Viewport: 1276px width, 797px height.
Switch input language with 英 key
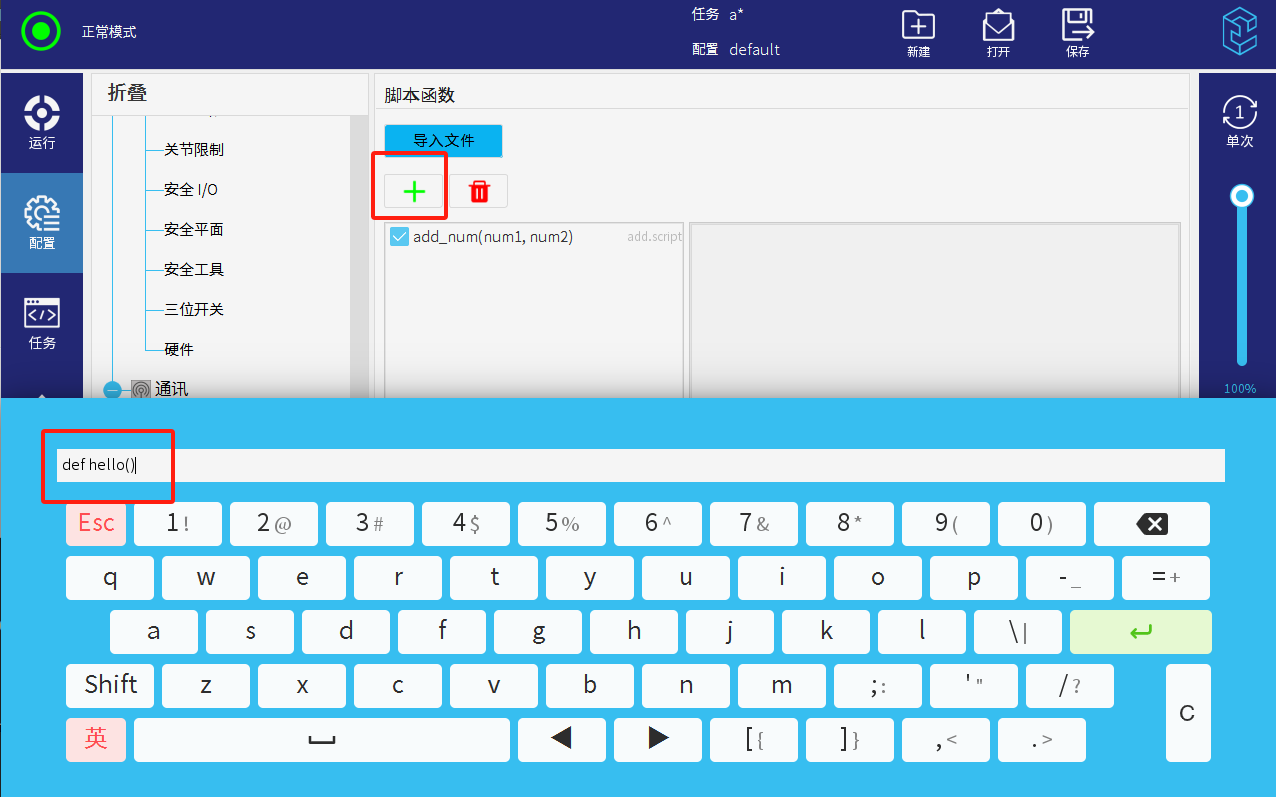click(96, 739)
